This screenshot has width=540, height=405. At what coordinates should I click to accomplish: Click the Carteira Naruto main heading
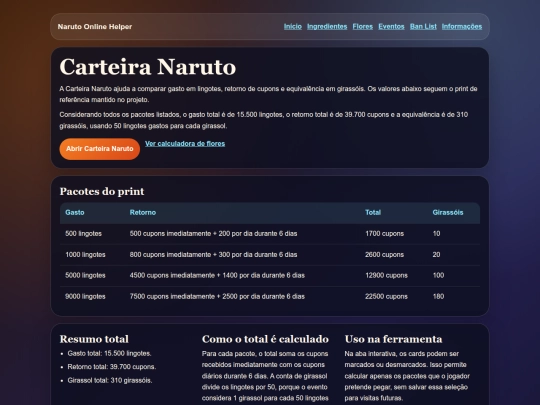(x=148, y=67)
